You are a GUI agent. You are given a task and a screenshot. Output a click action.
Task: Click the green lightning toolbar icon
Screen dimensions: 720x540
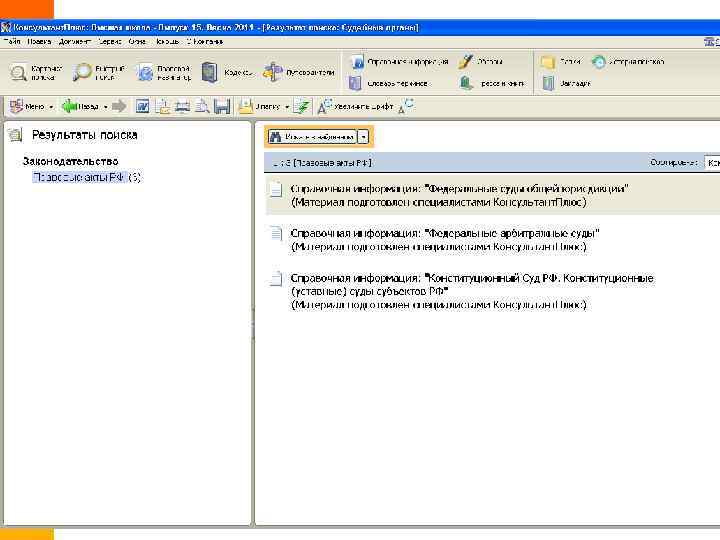(x=303, y=107)
